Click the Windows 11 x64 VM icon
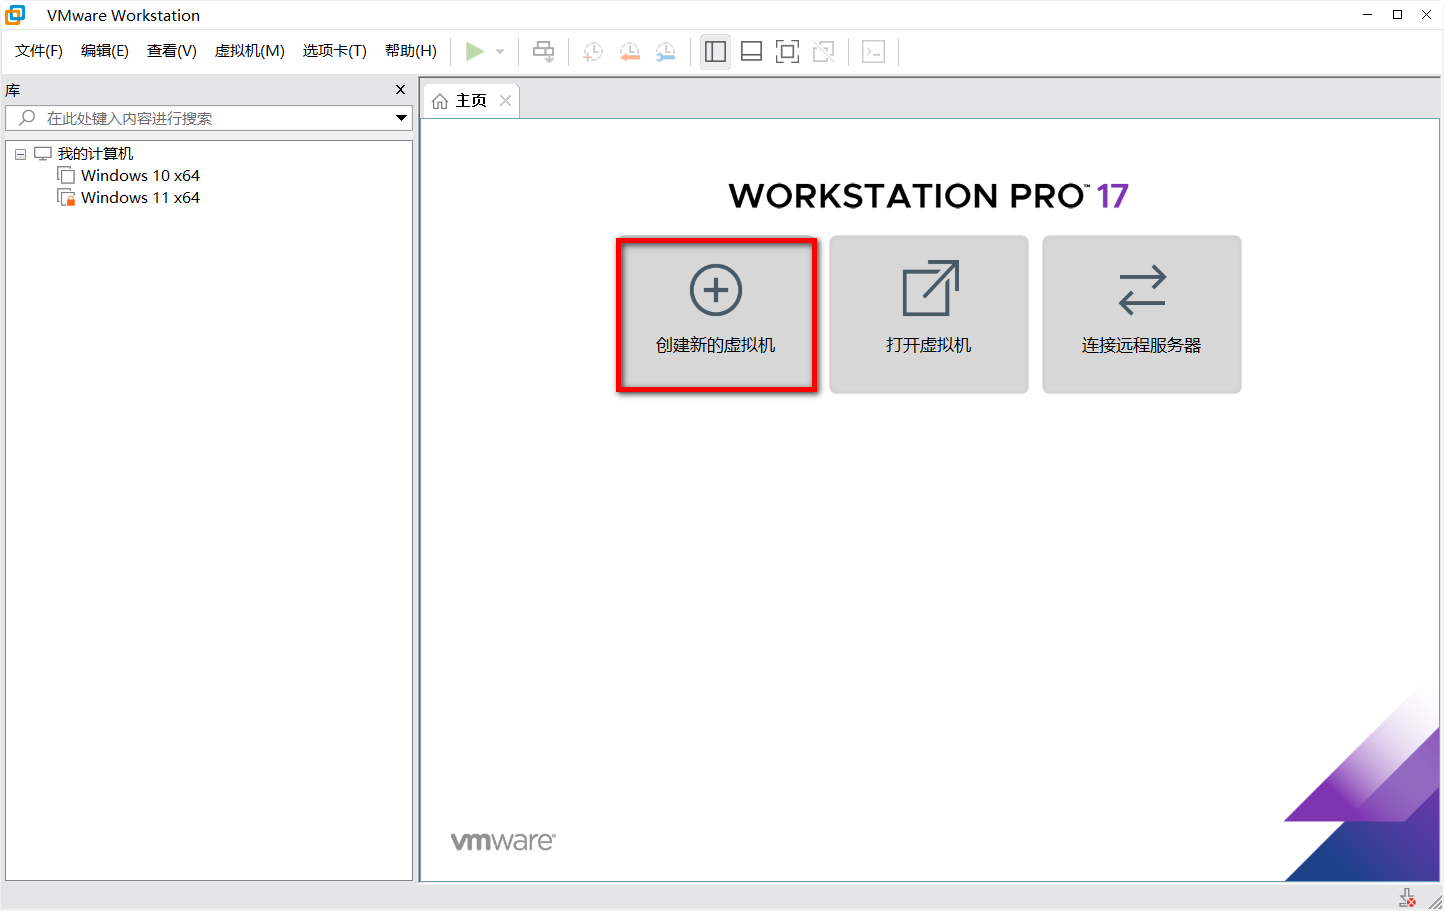Screen dimensions: 1444x911 coord(66,197)
